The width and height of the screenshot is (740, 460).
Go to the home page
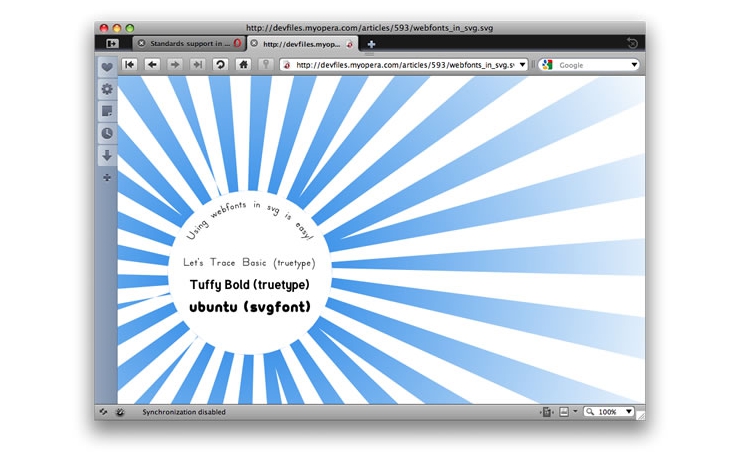point(243,65)
